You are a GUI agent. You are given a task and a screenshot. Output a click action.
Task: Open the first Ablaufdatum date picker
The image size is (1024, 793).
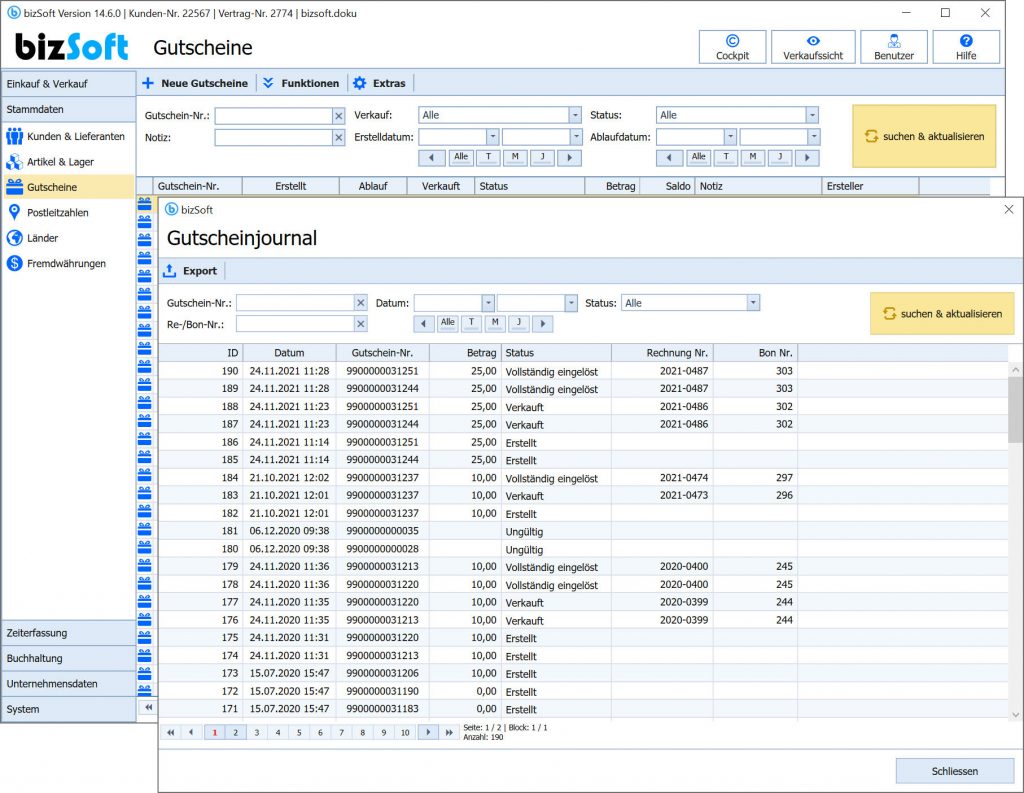(730, 137)
